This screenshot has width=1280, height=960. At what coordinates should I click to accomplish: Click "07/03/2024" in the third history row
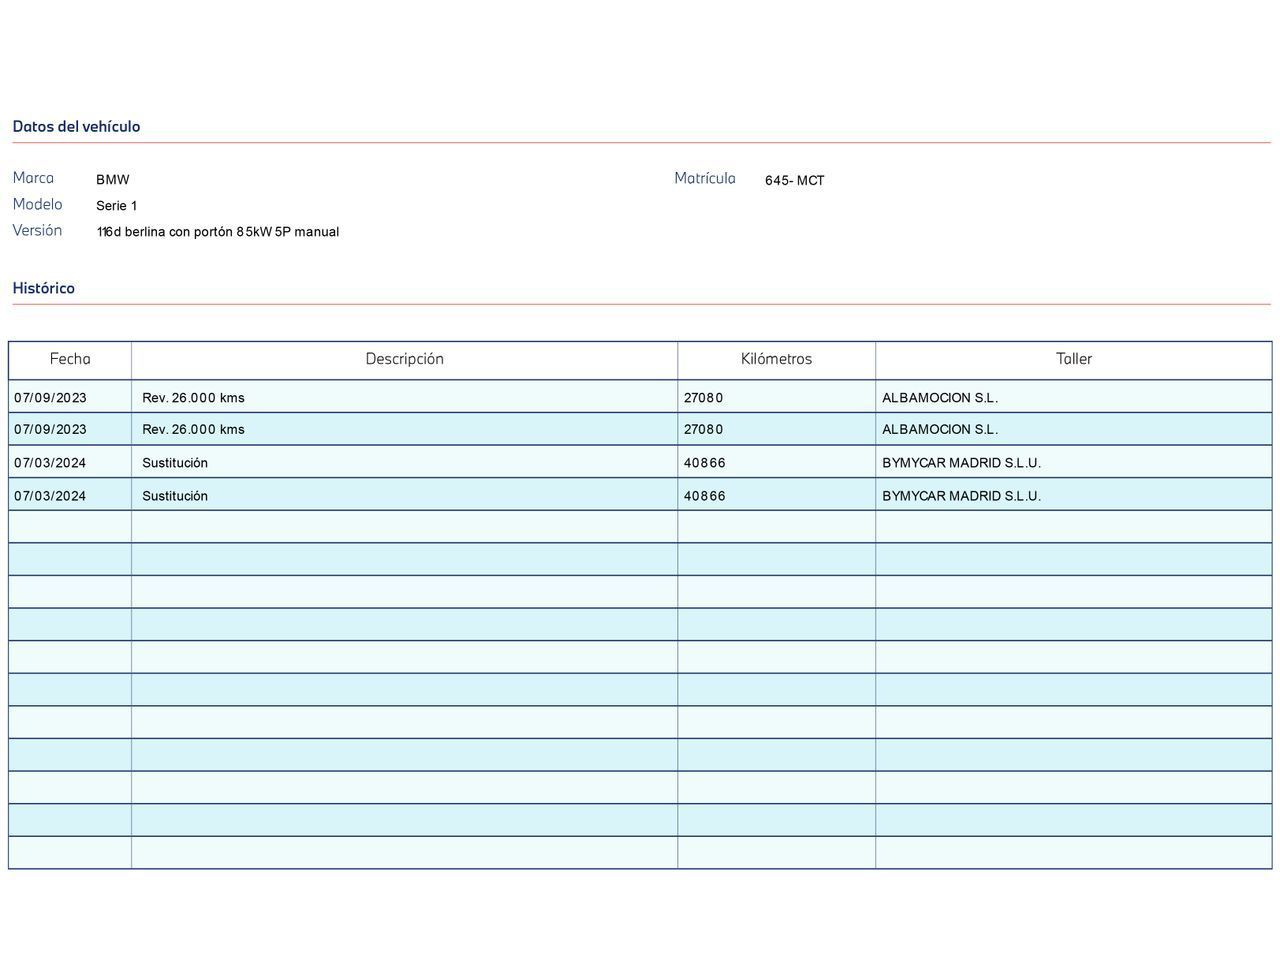[50, 463]
